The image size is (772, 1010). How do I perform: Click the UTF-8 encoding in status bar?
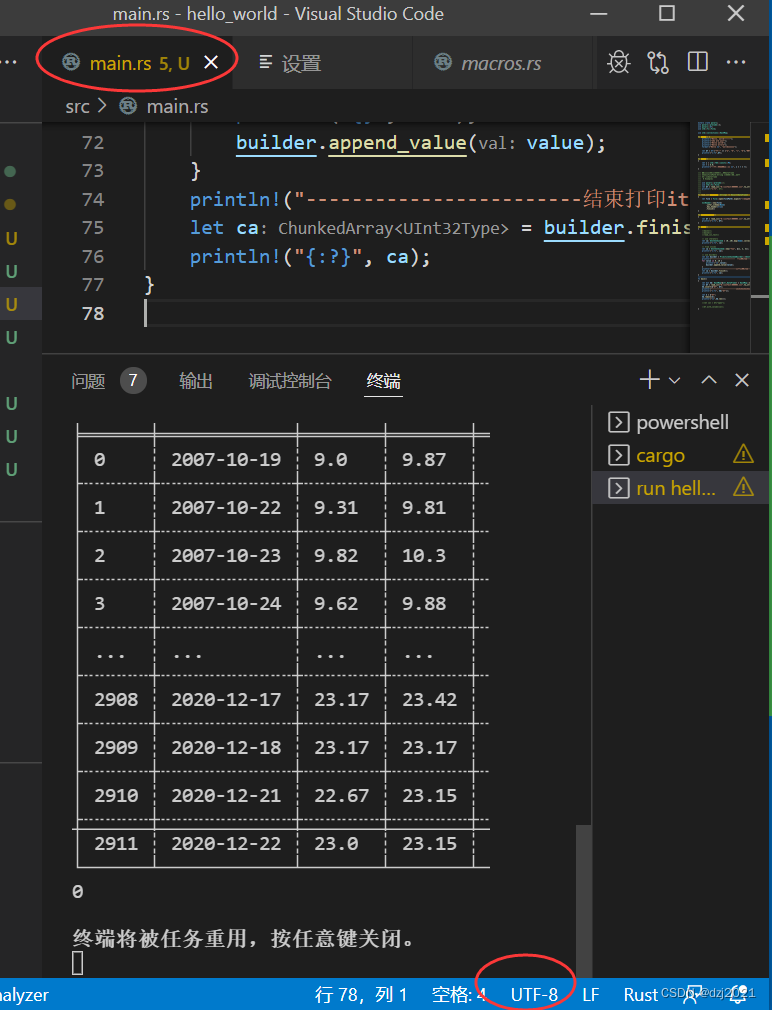[x=534, y=995]
